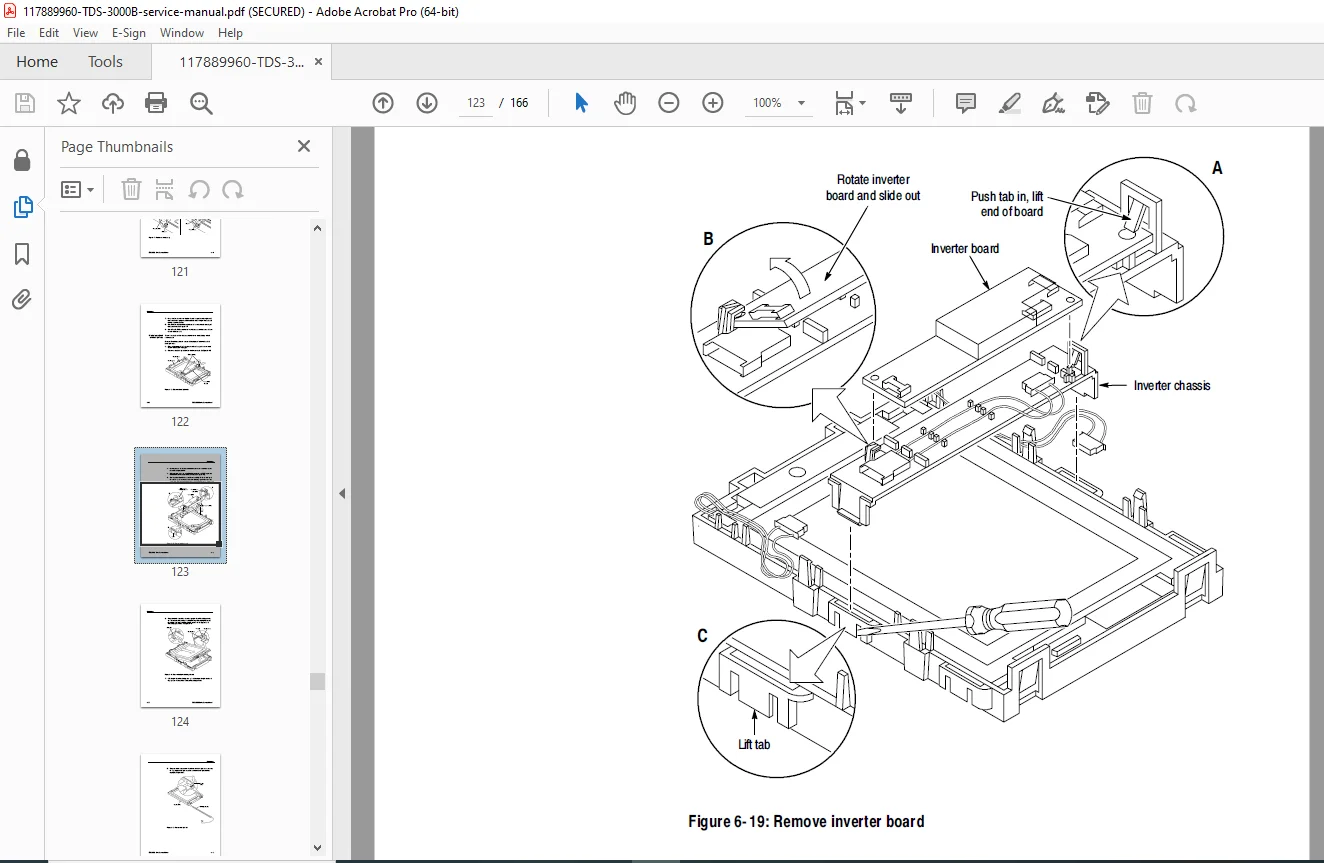Zoom in with the plus button
The width and height of the screenshot is (1324, 863).
point(713,103)
